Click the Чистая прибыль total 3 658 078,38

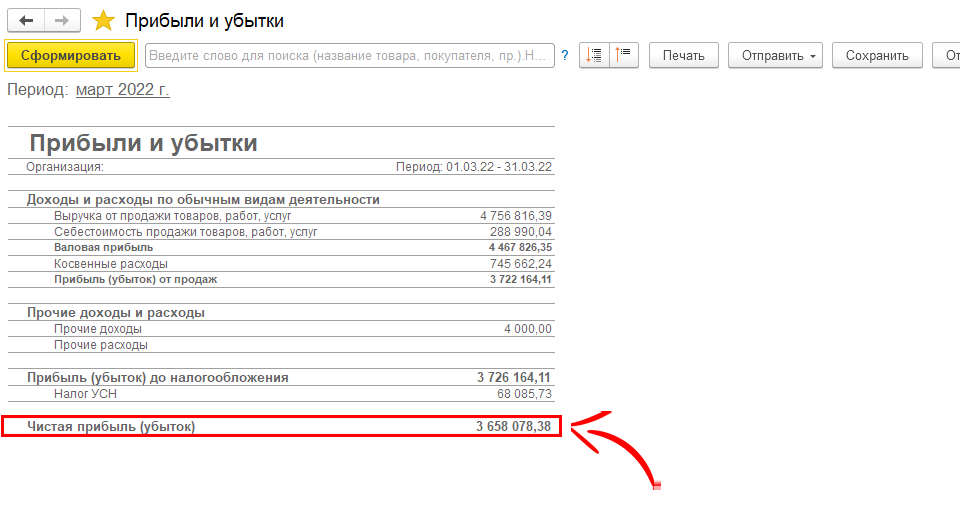[512, 427]
